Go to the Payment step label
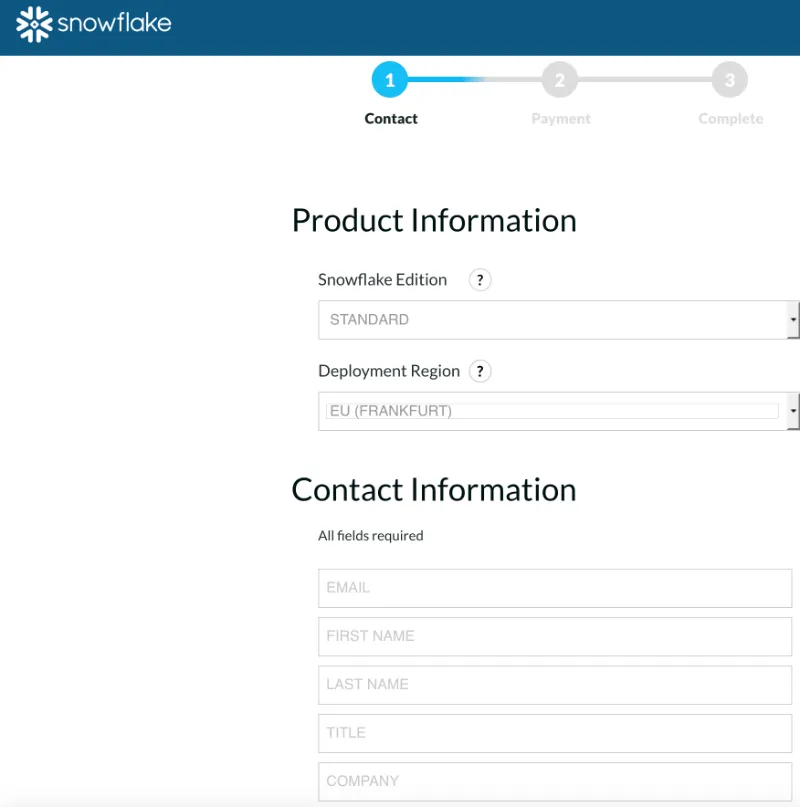Image resolution: width=800 pixels, height=807 pixels. pyautogui.click(x=561, y=118)
